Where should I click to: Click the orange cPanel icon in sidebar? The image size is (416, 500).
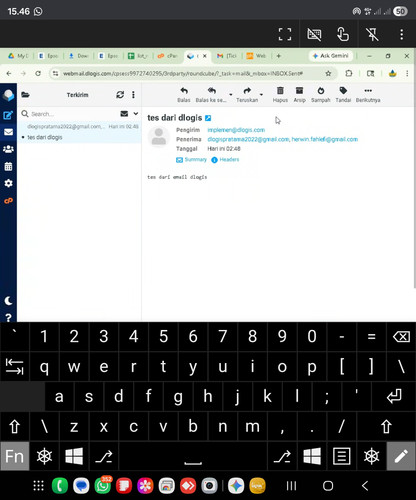(x=8, y=201)
